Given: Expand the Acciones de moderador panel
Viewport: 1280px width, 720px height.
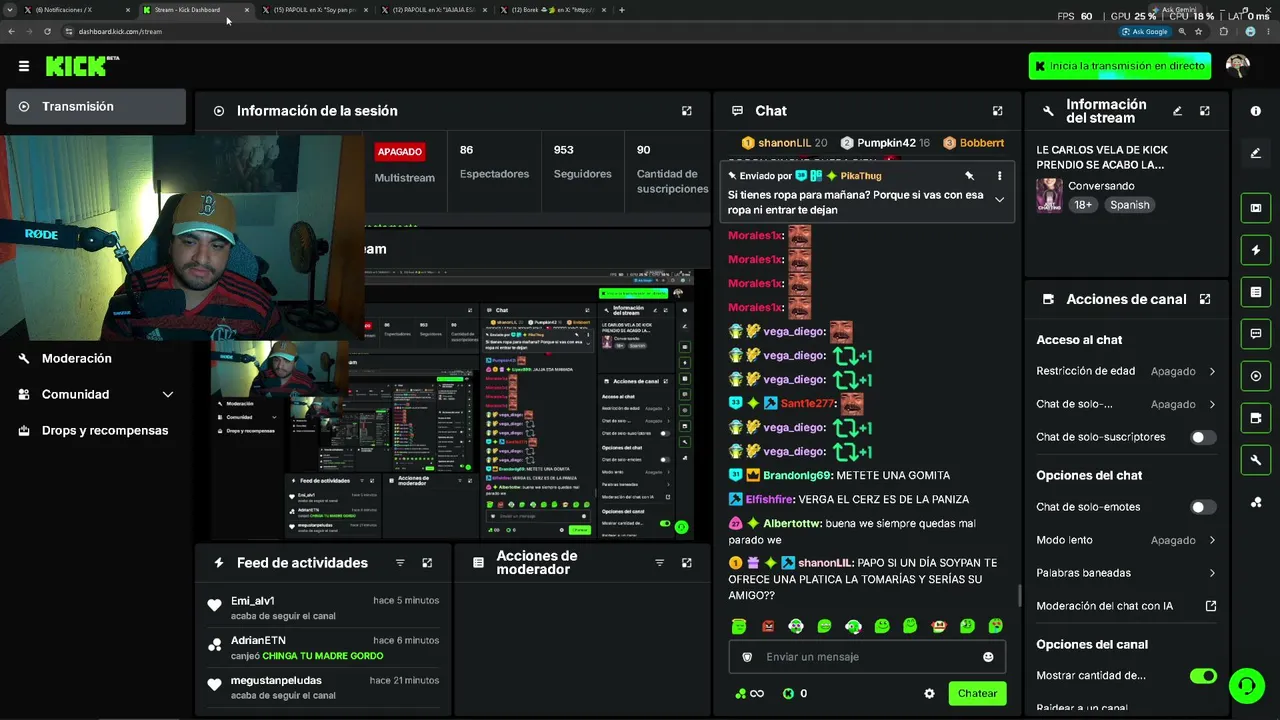Looking at the screenshot, I should [x=686, y=563].
